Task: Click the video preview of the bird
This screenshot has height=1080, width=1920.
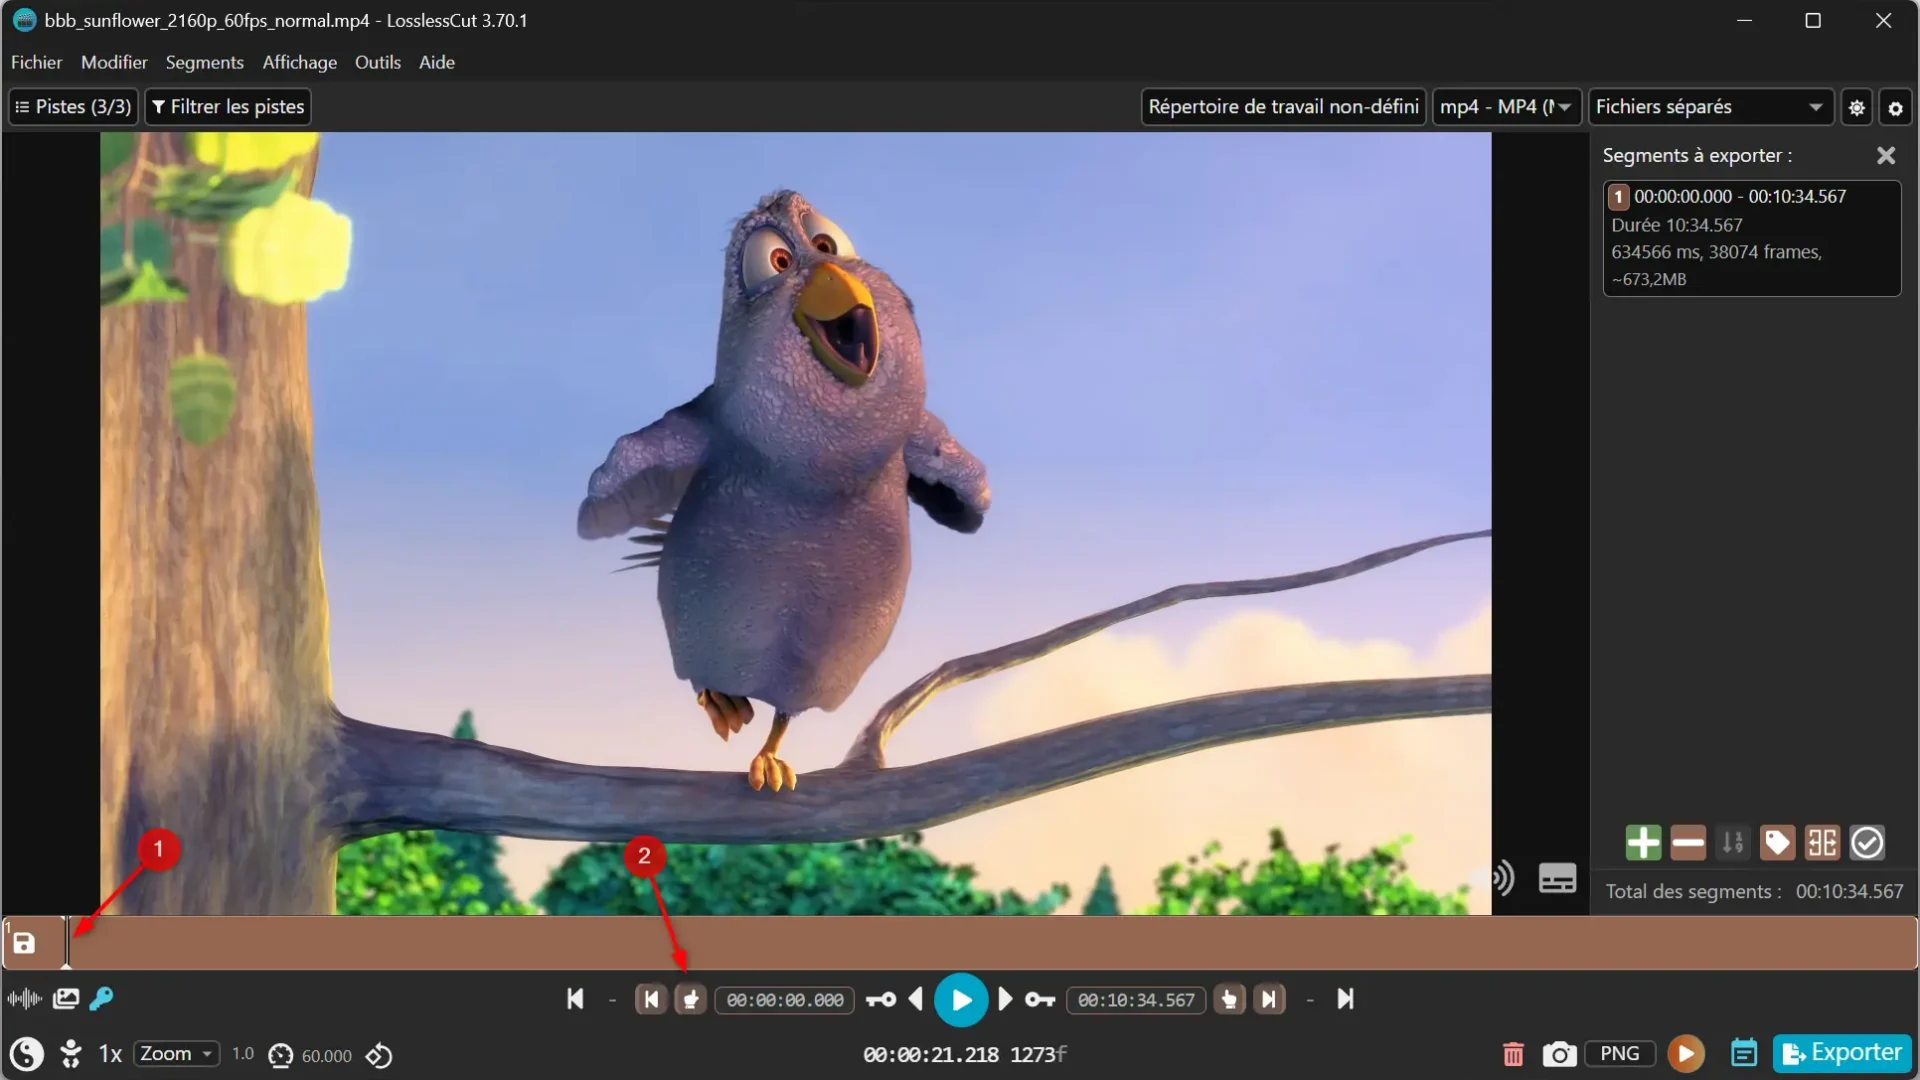Action: 795,523
